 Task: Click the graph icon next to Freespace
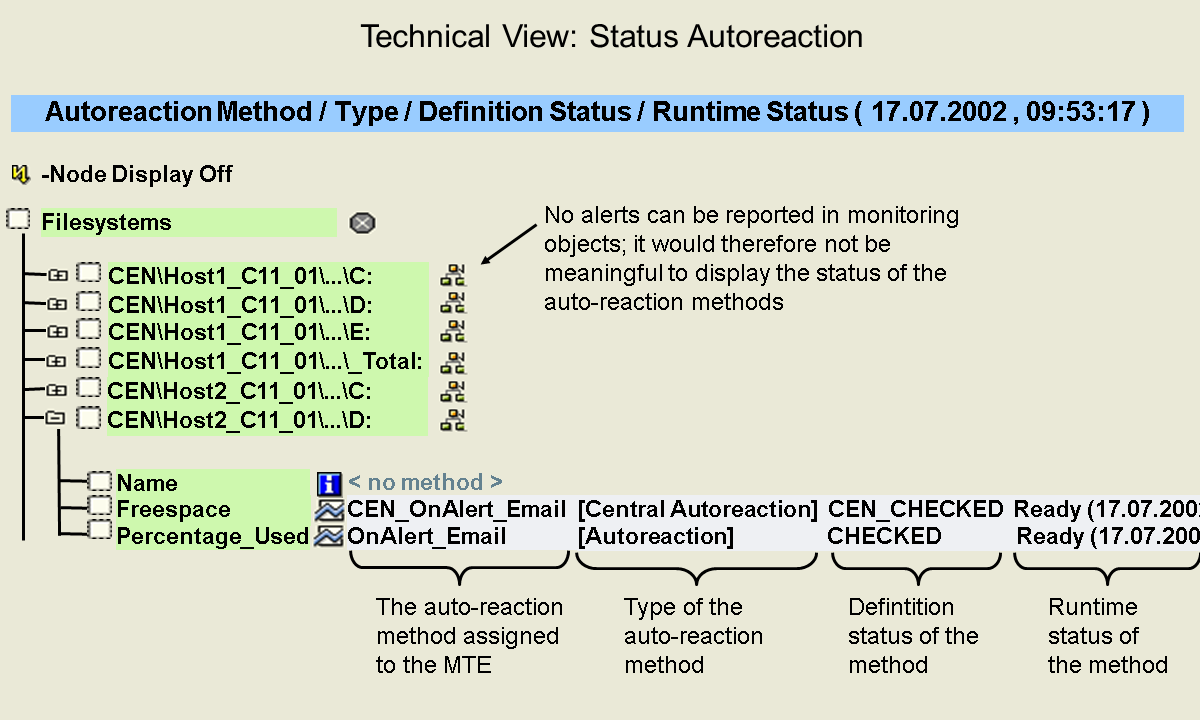(x=329, y=510)
